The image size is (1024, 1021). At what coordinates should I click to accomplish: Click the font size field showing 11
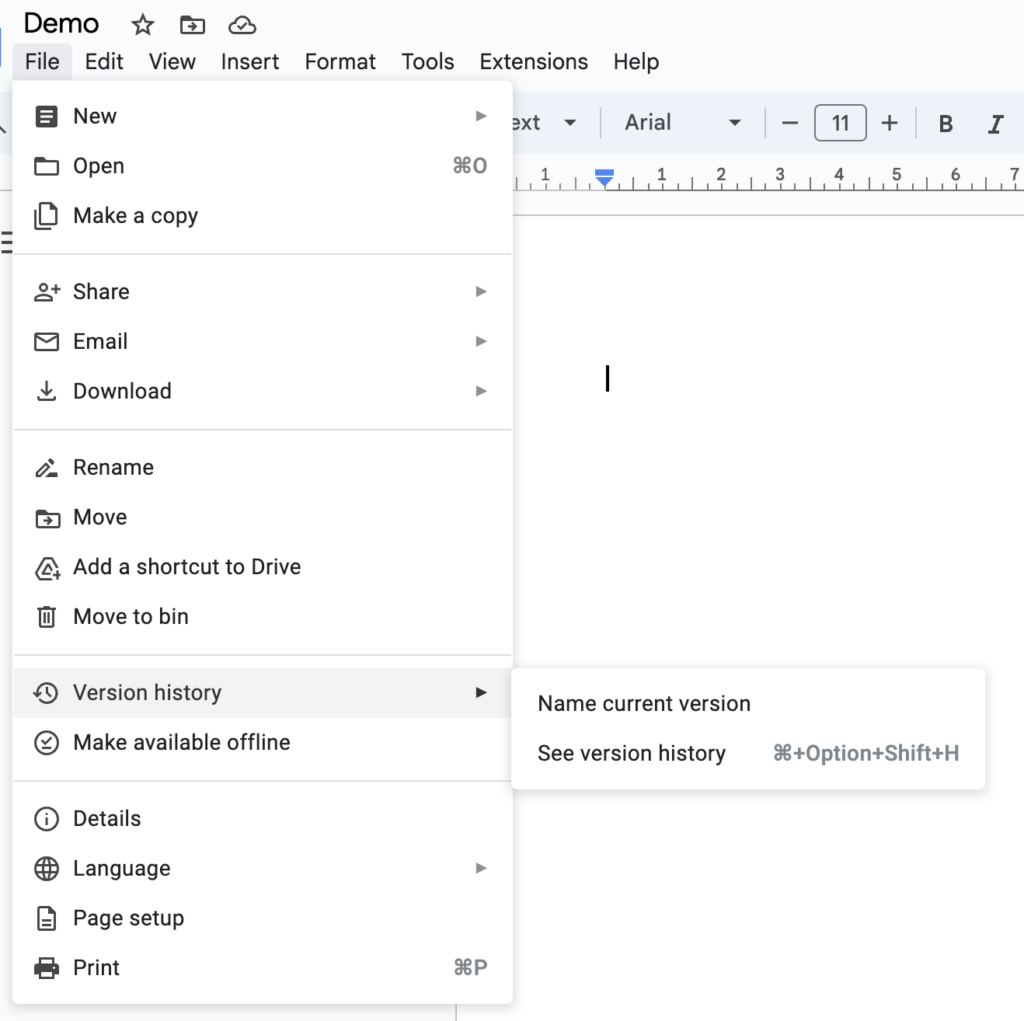click(840, 123)
